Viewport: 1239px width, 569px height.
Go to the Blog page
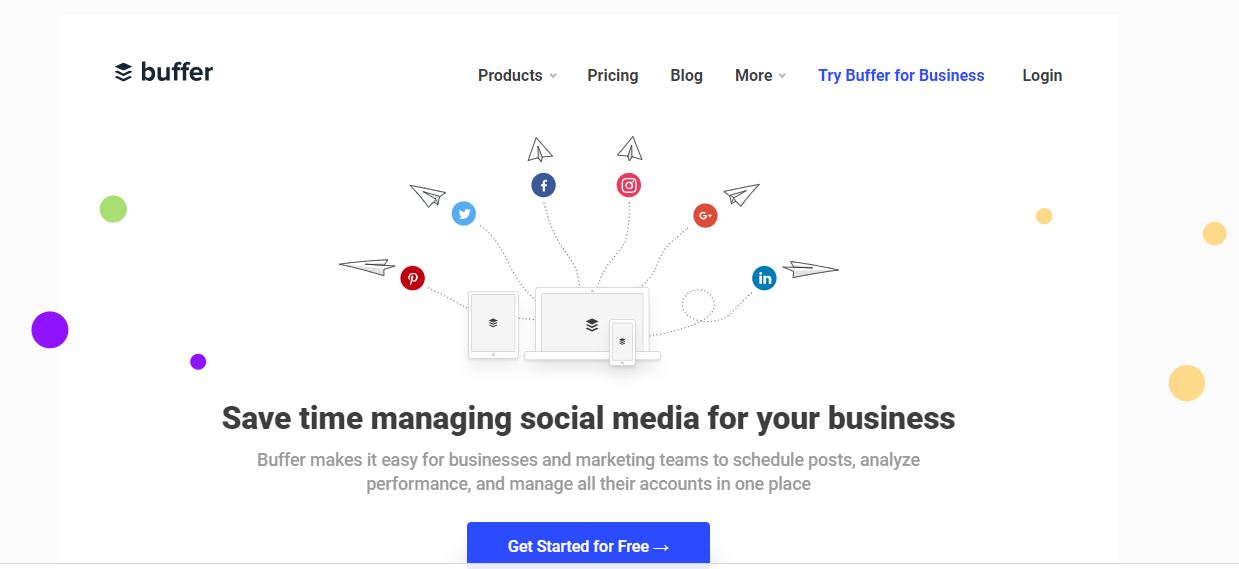click(686, 75)
